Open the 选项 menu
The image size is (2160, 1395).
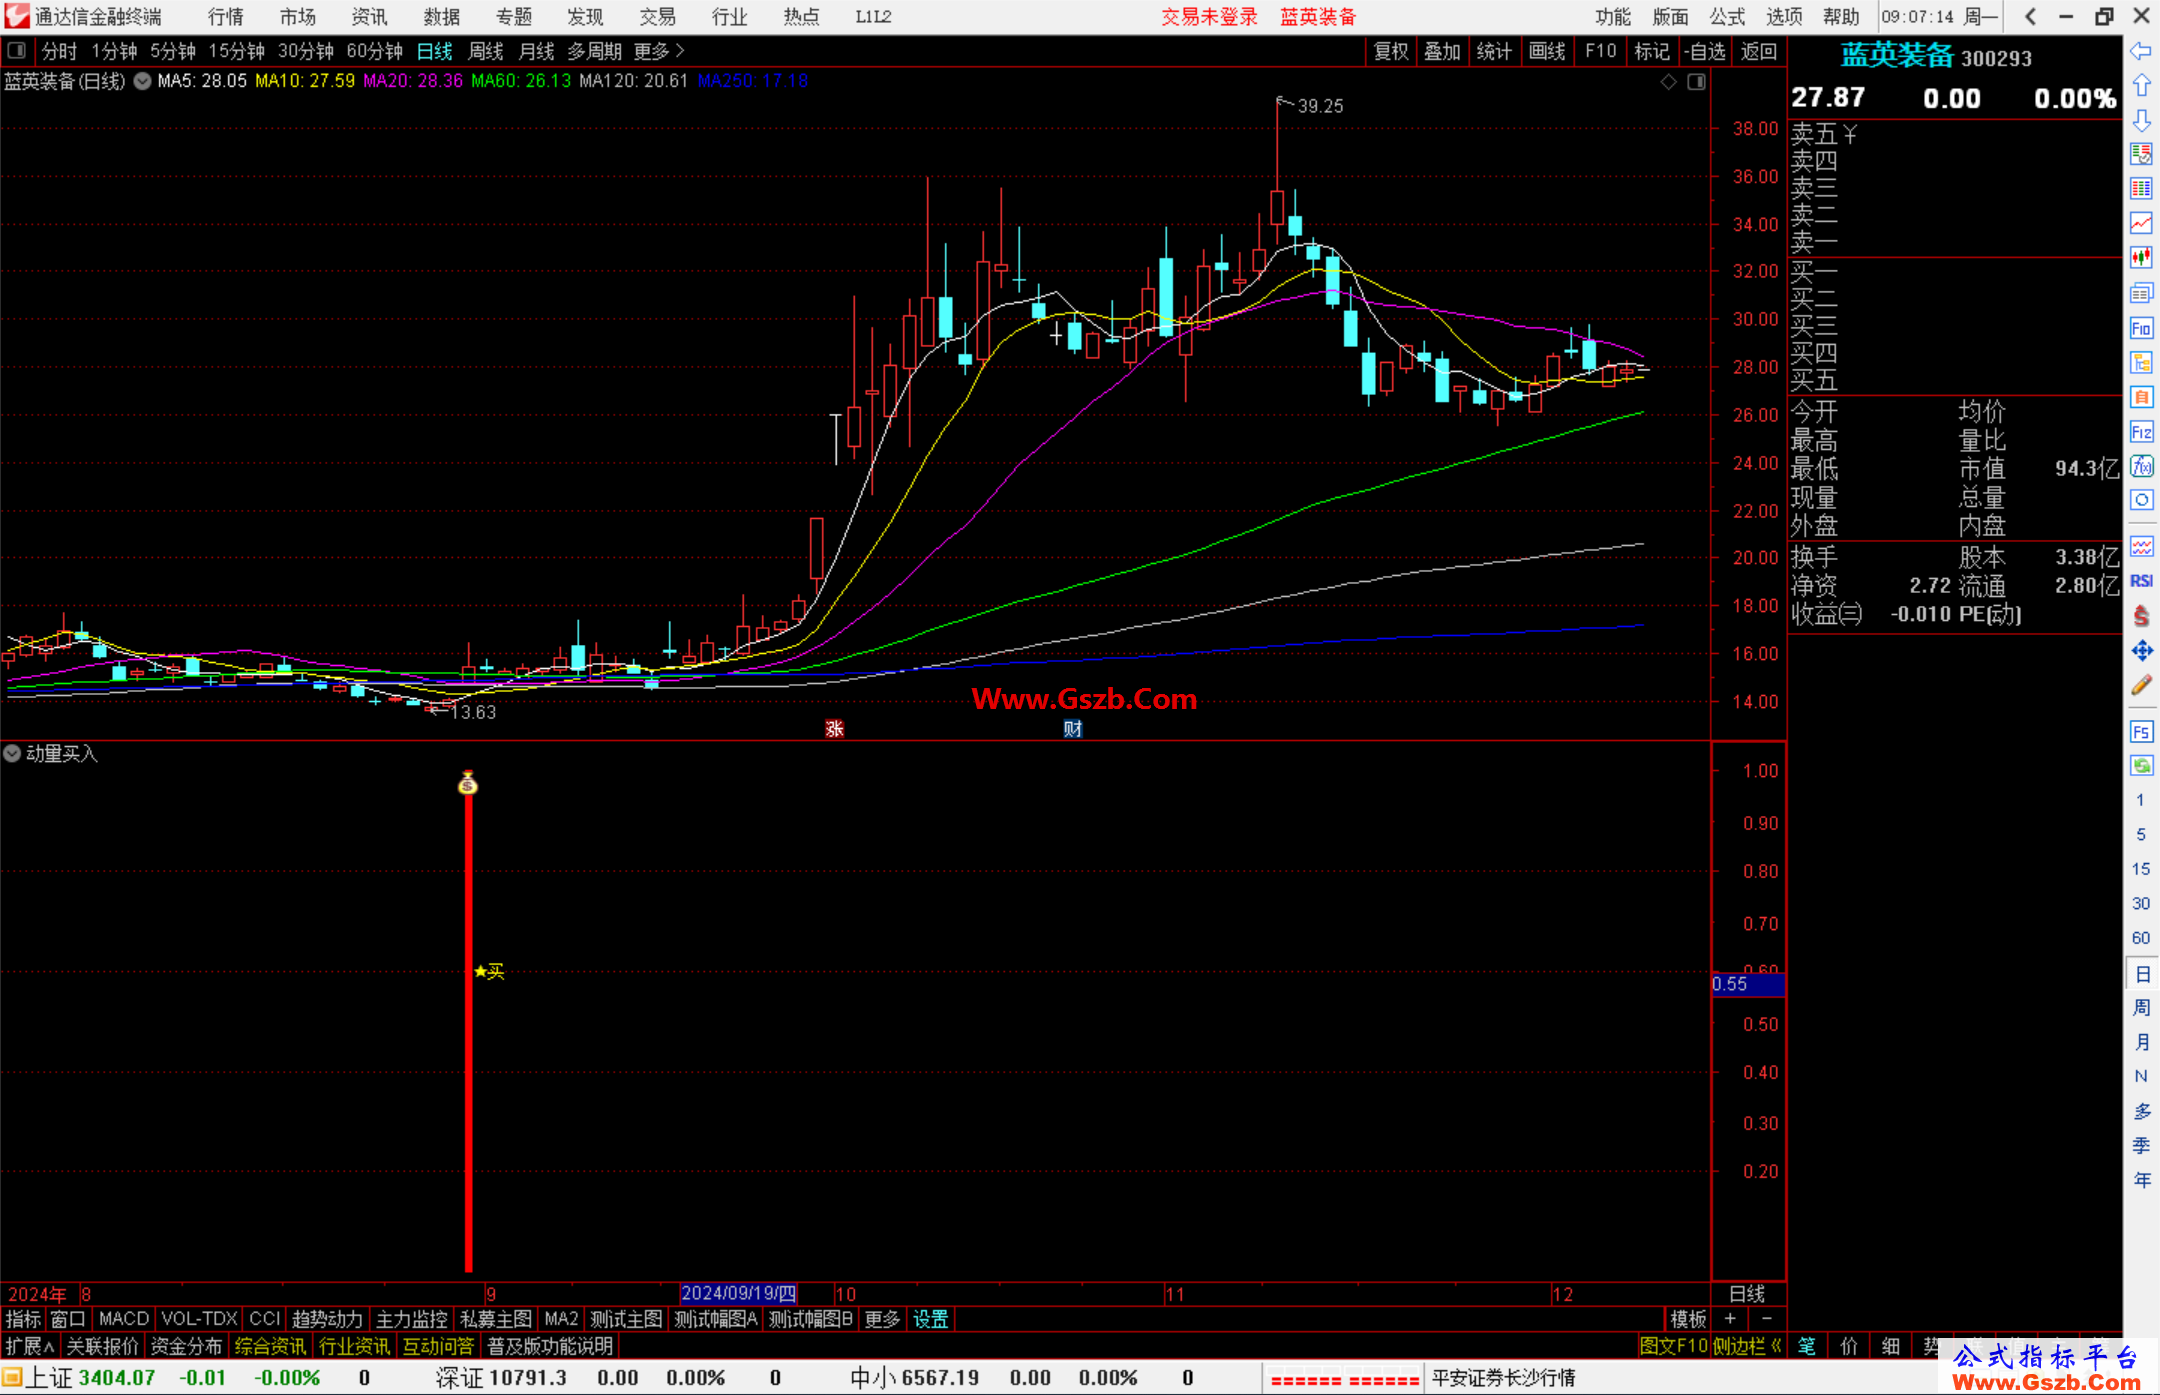[1784, 17]
